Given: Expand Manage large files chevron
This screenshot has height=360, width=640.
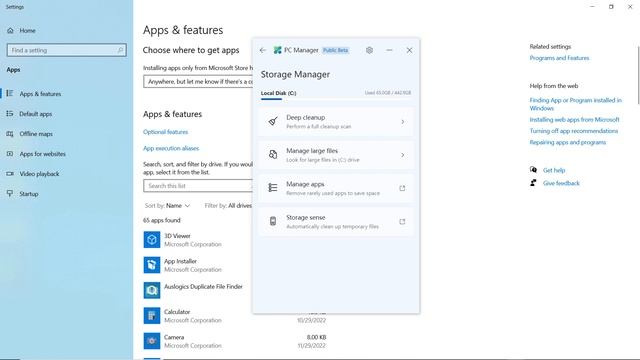Looking at the screenshot, I should [402, 155].
